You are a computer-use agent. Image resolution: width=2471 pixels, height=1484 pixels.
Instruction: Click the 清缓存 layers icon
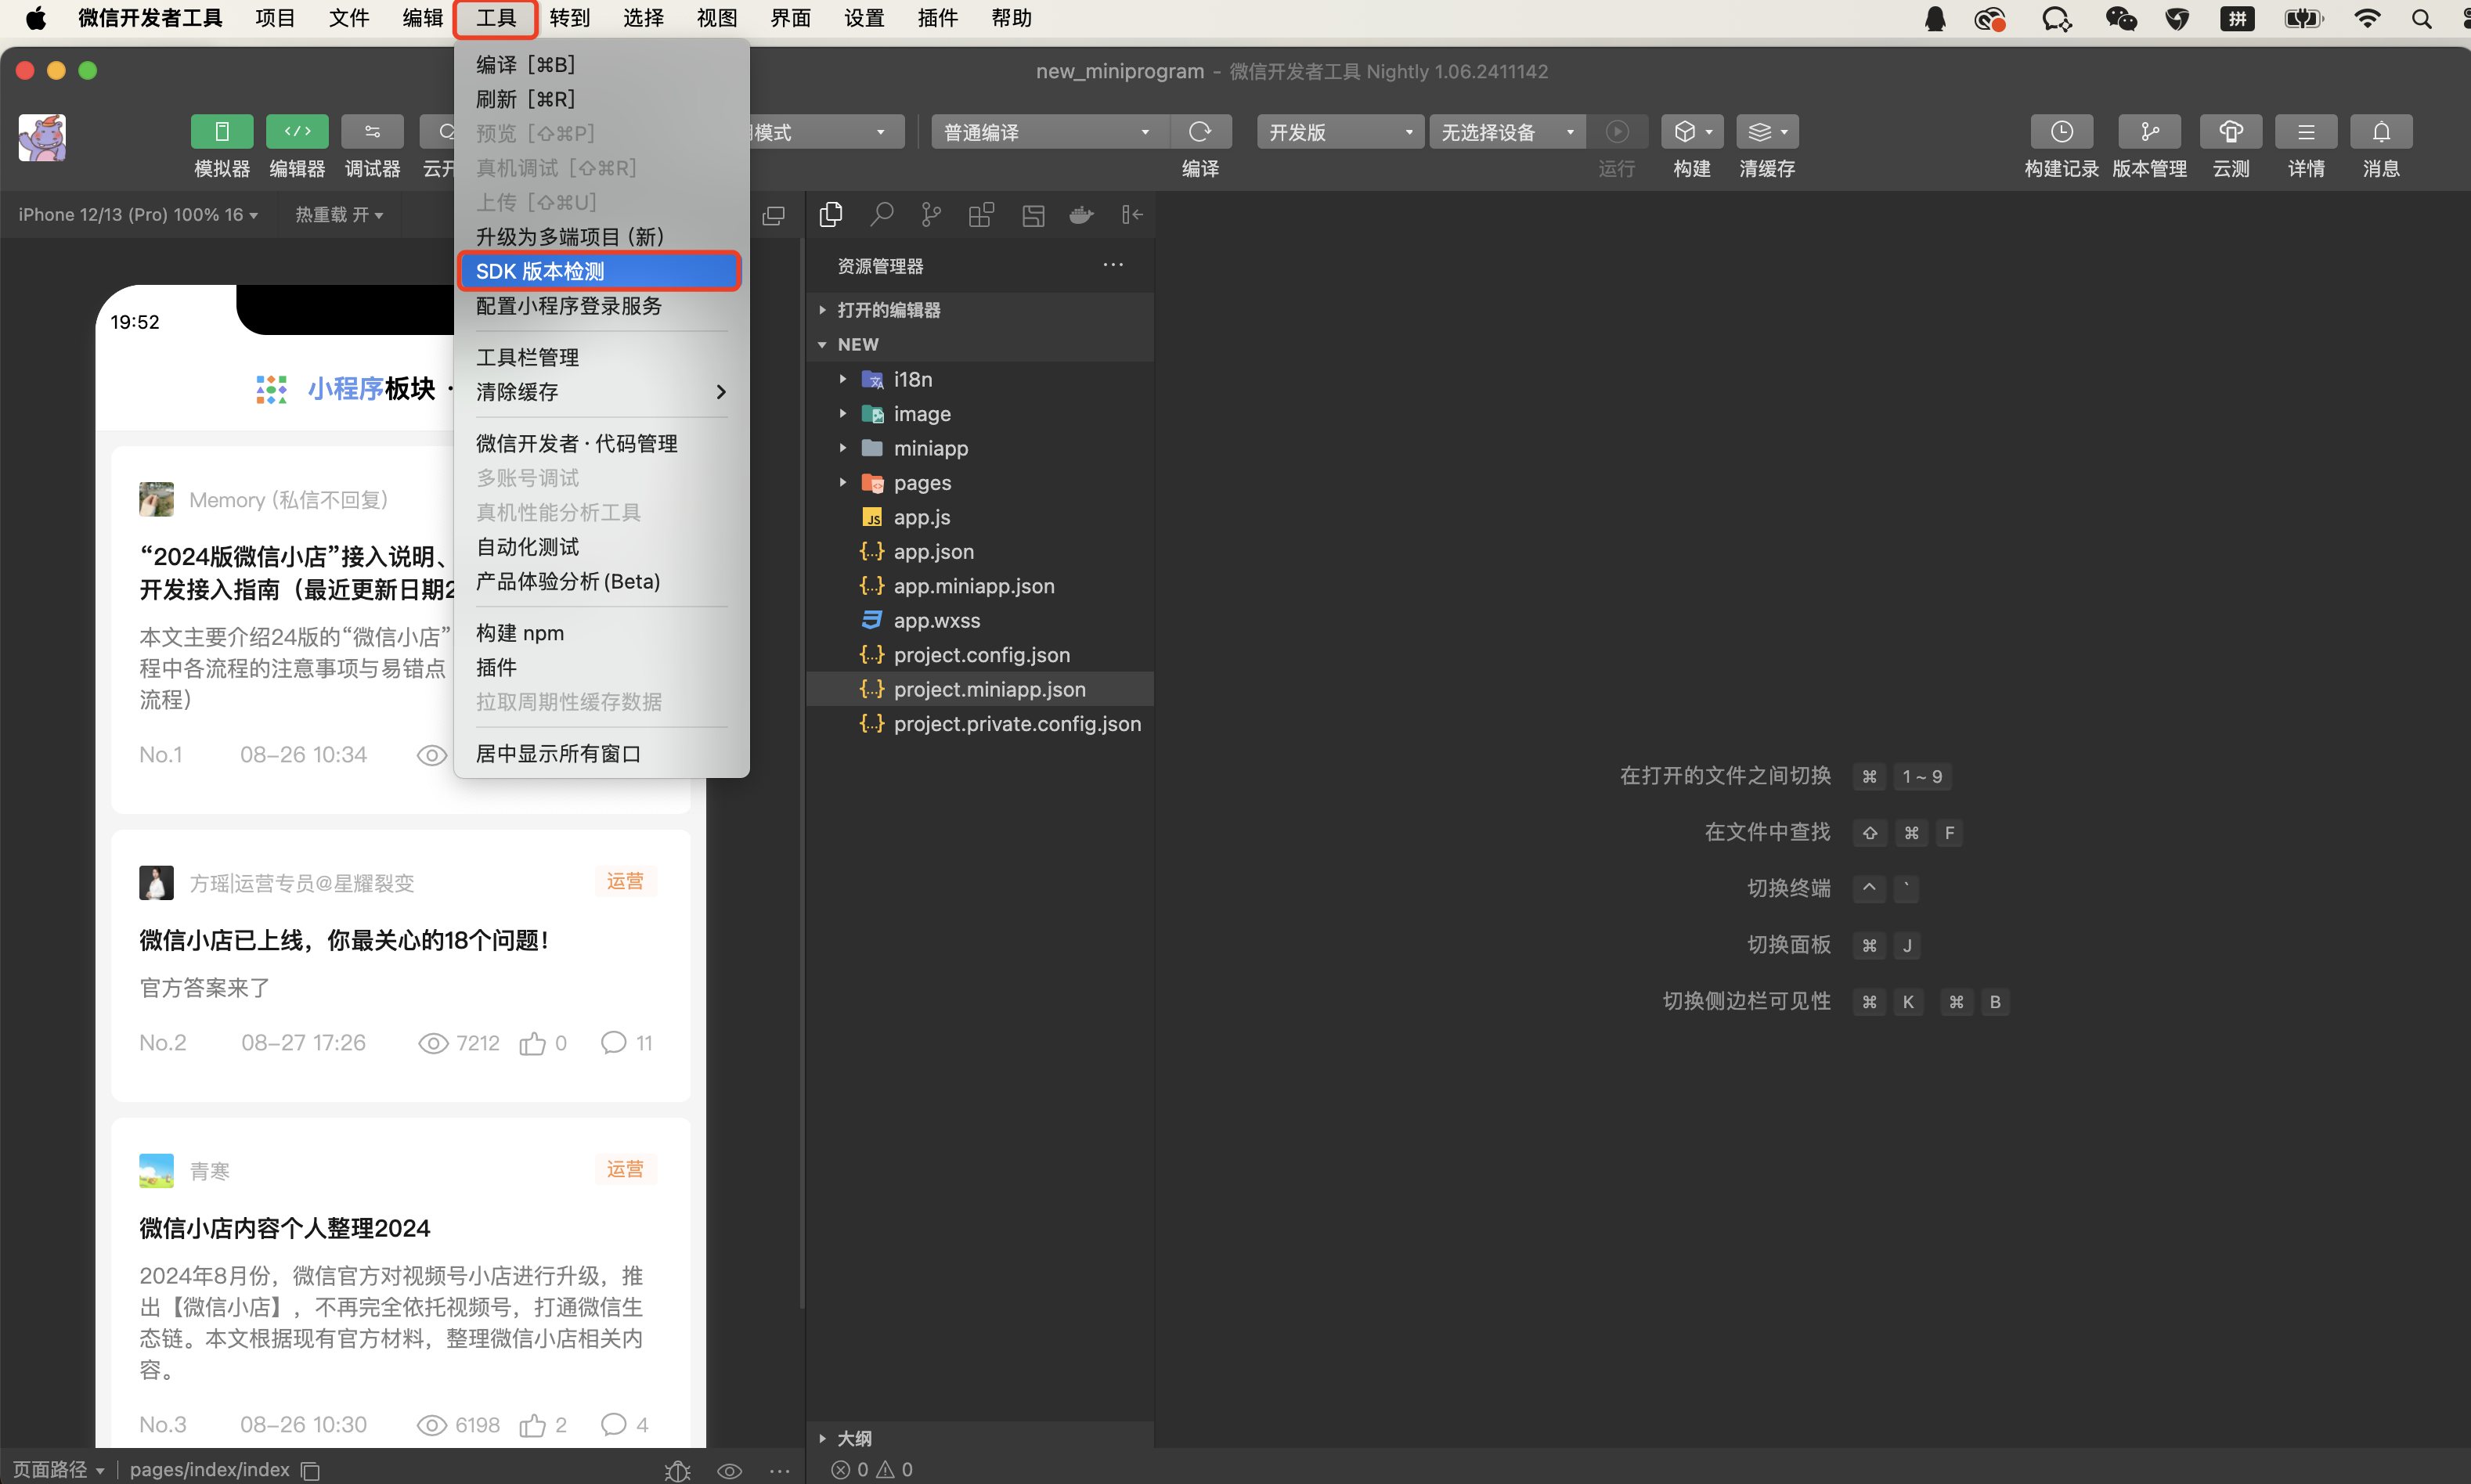point(1767,132)
